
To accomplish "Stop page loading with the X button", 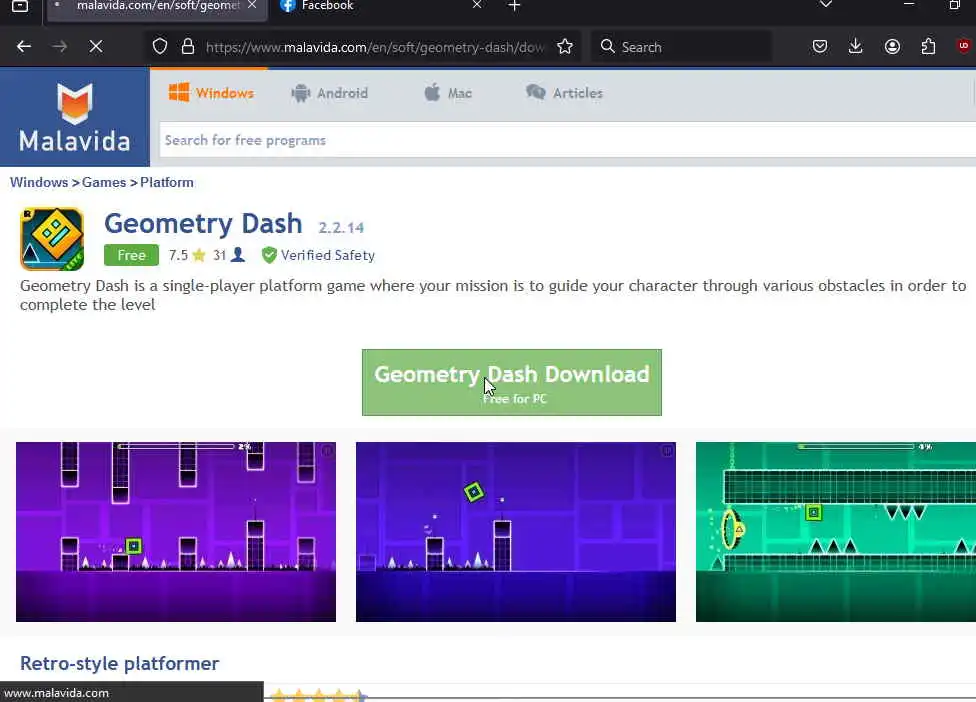I will (96, 47).
